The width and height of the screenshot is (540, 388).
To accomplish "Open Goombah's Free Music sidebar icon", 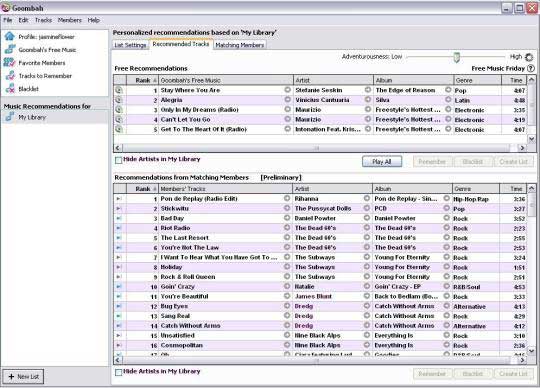I will [x=10, y=49].
